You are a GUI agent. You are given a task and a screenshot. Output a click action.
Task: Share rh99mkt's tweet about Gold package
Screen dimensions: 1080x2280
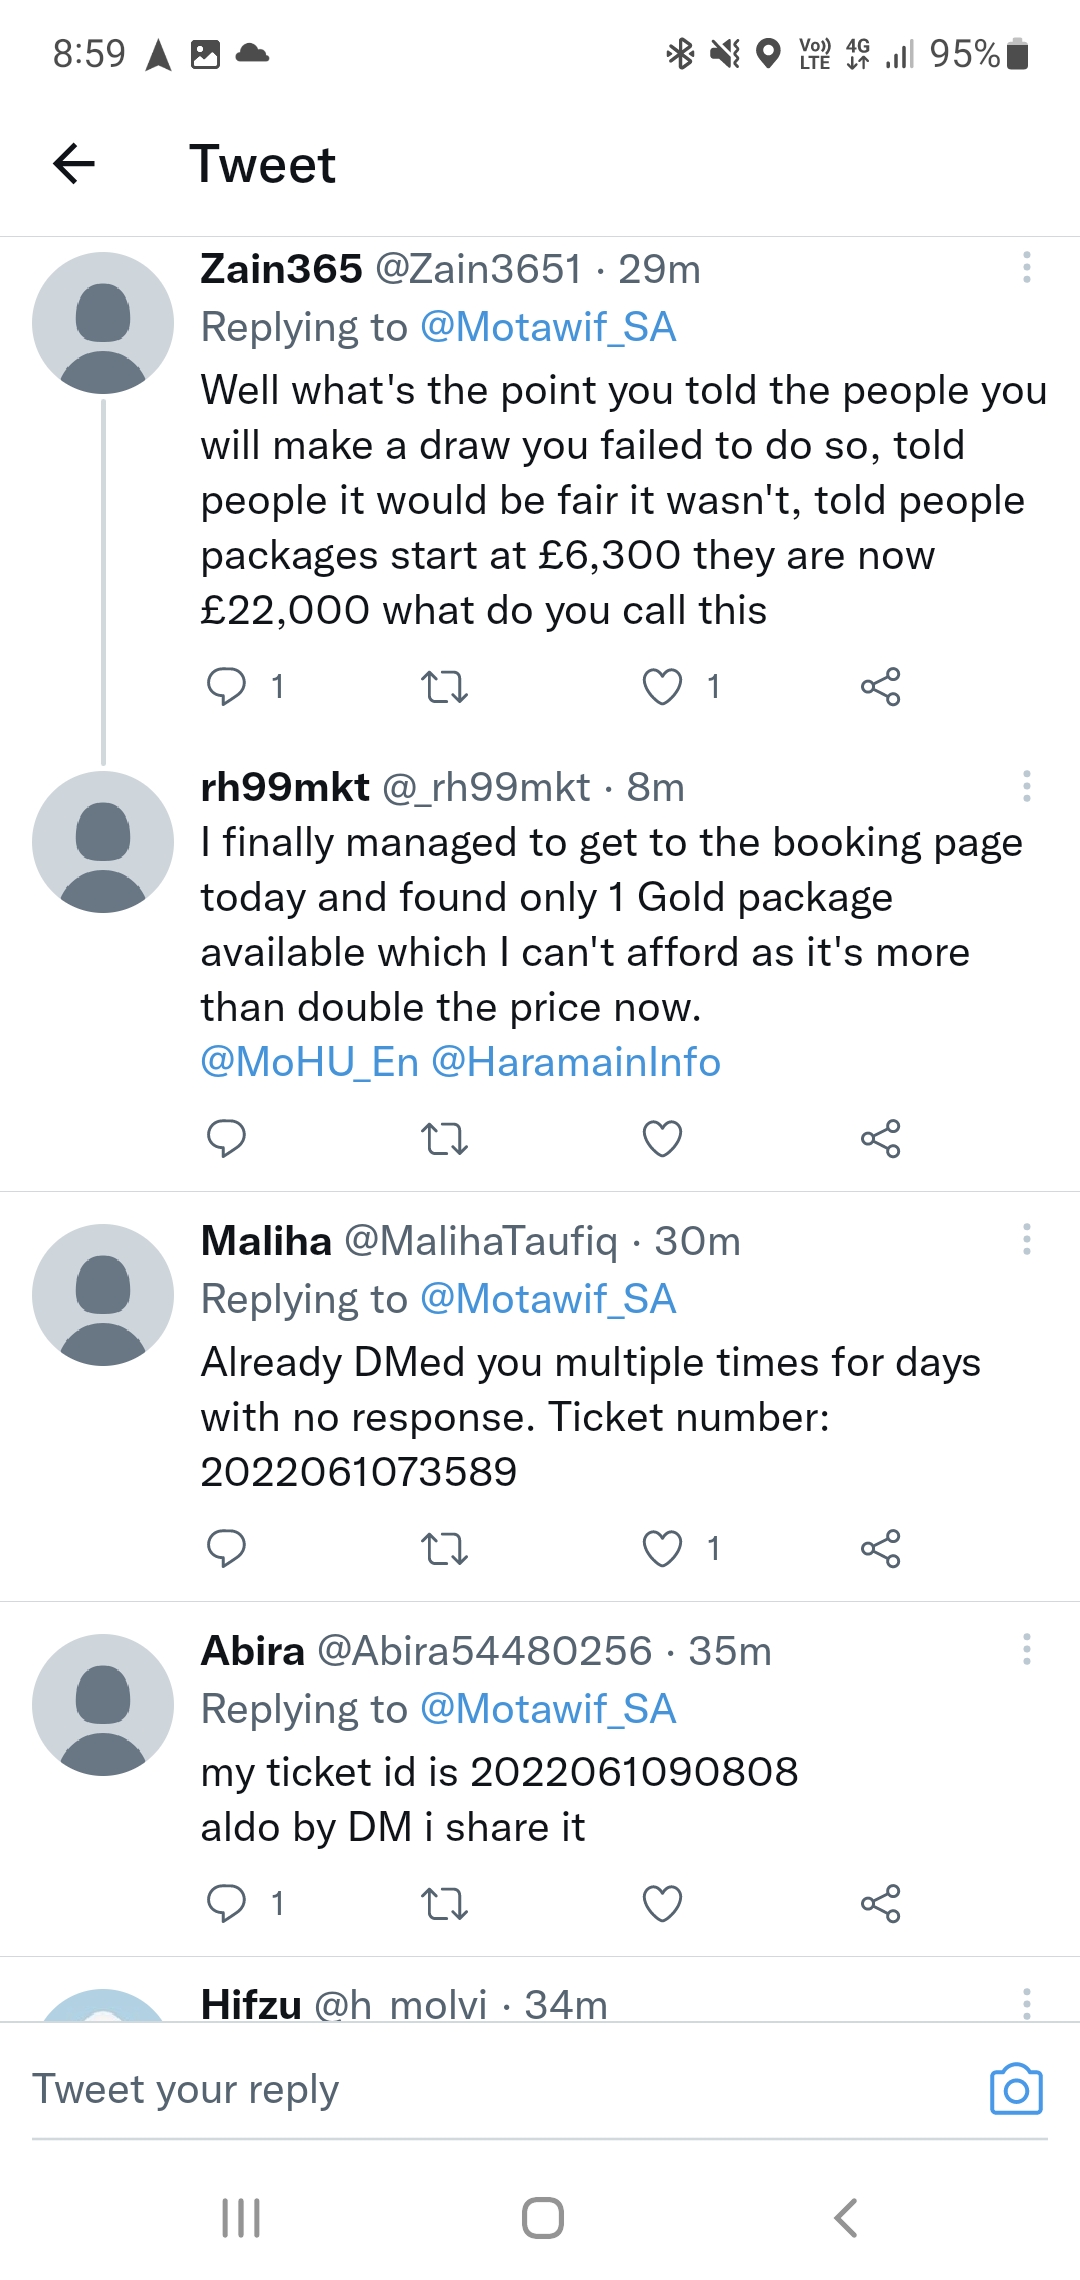880,1139
